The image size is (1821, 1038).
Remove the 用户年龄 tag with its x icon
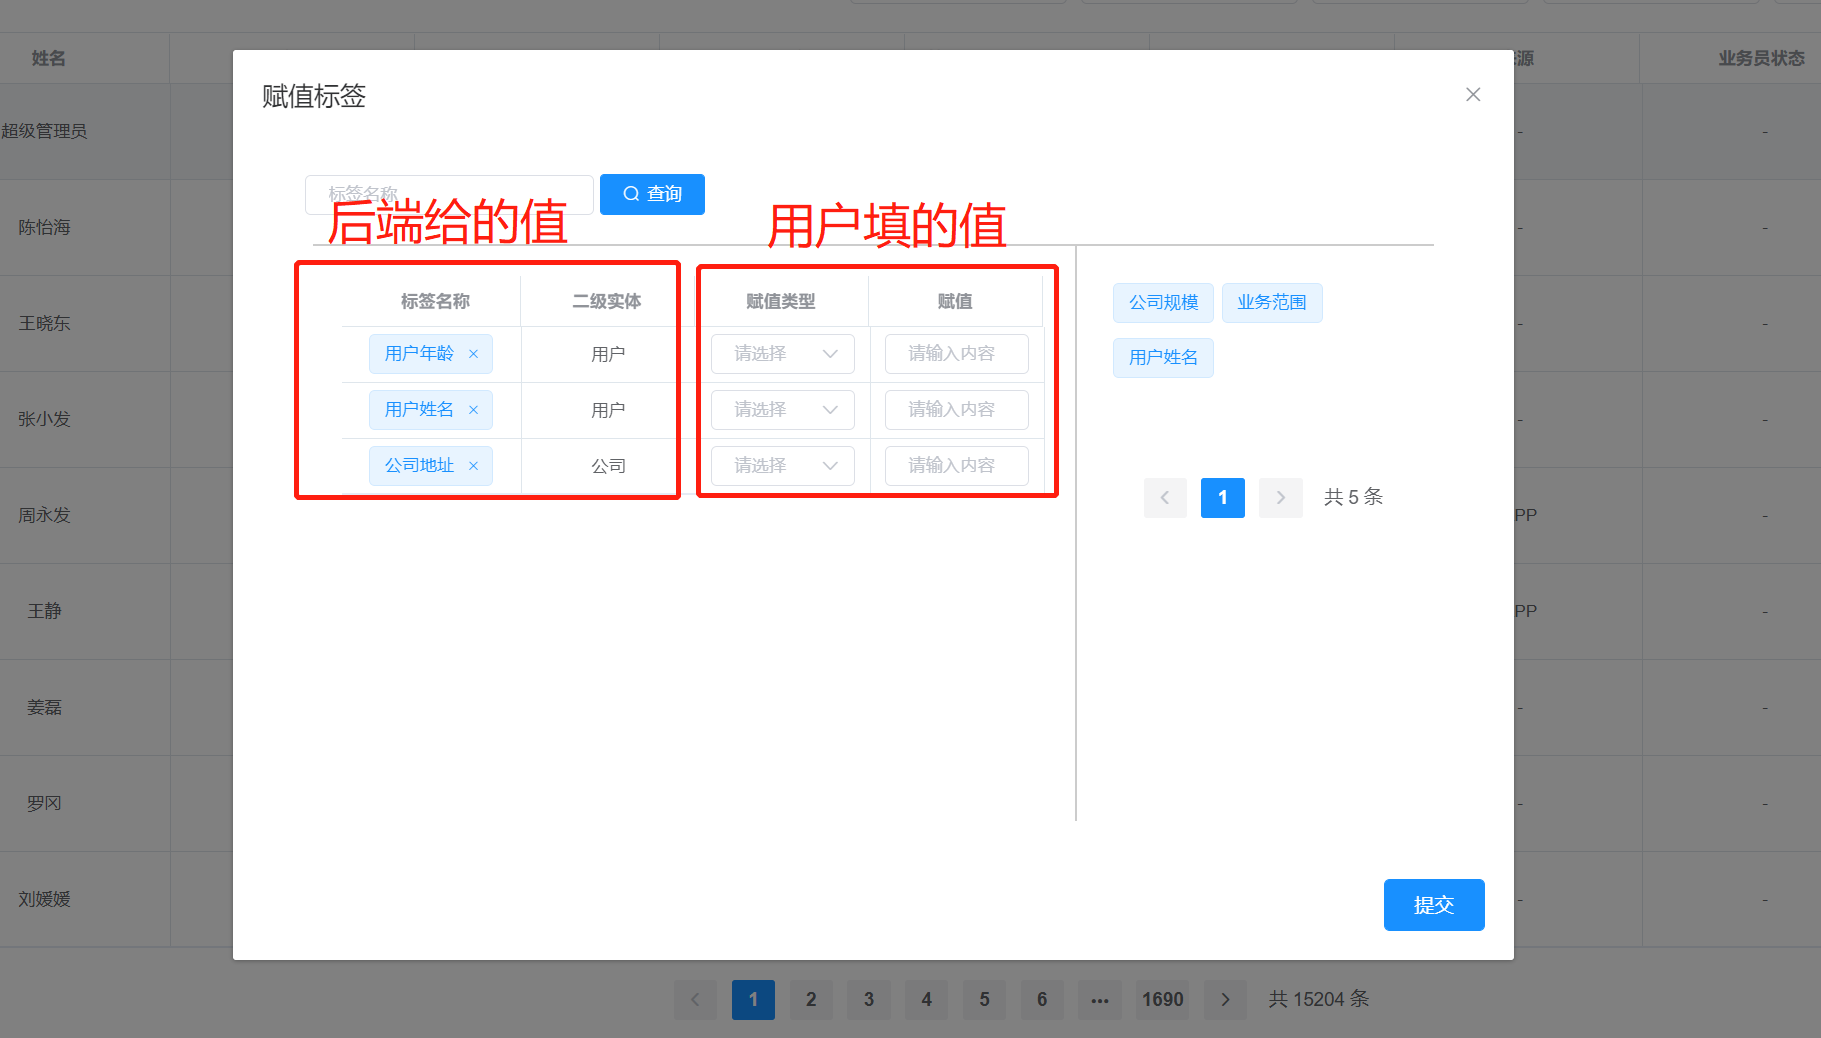coord(473,354)
